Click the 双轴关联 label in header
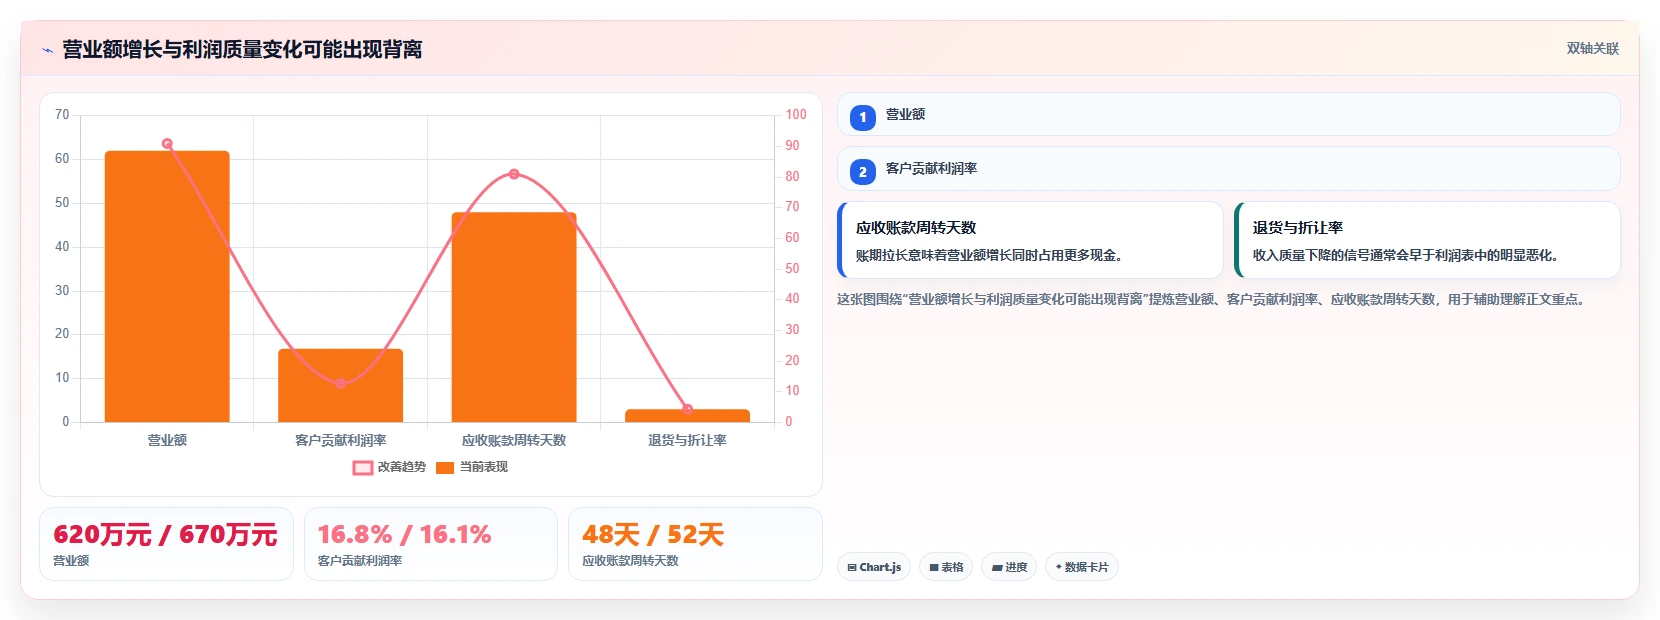This screenshot has height=620, width=1660. click(1592, 49)
